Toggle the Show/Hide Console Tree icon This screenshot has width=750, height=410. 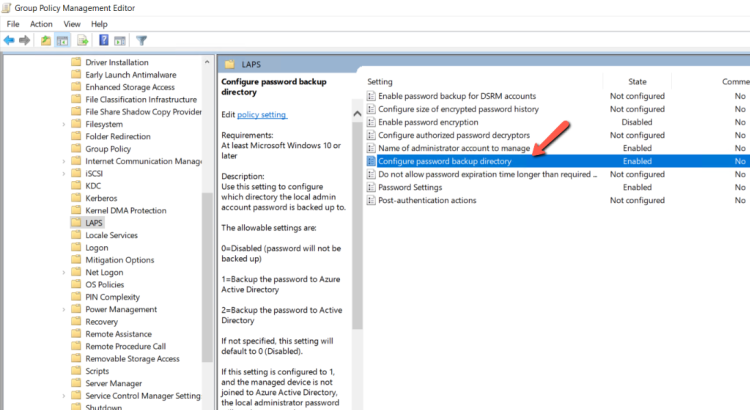[61, 41]
